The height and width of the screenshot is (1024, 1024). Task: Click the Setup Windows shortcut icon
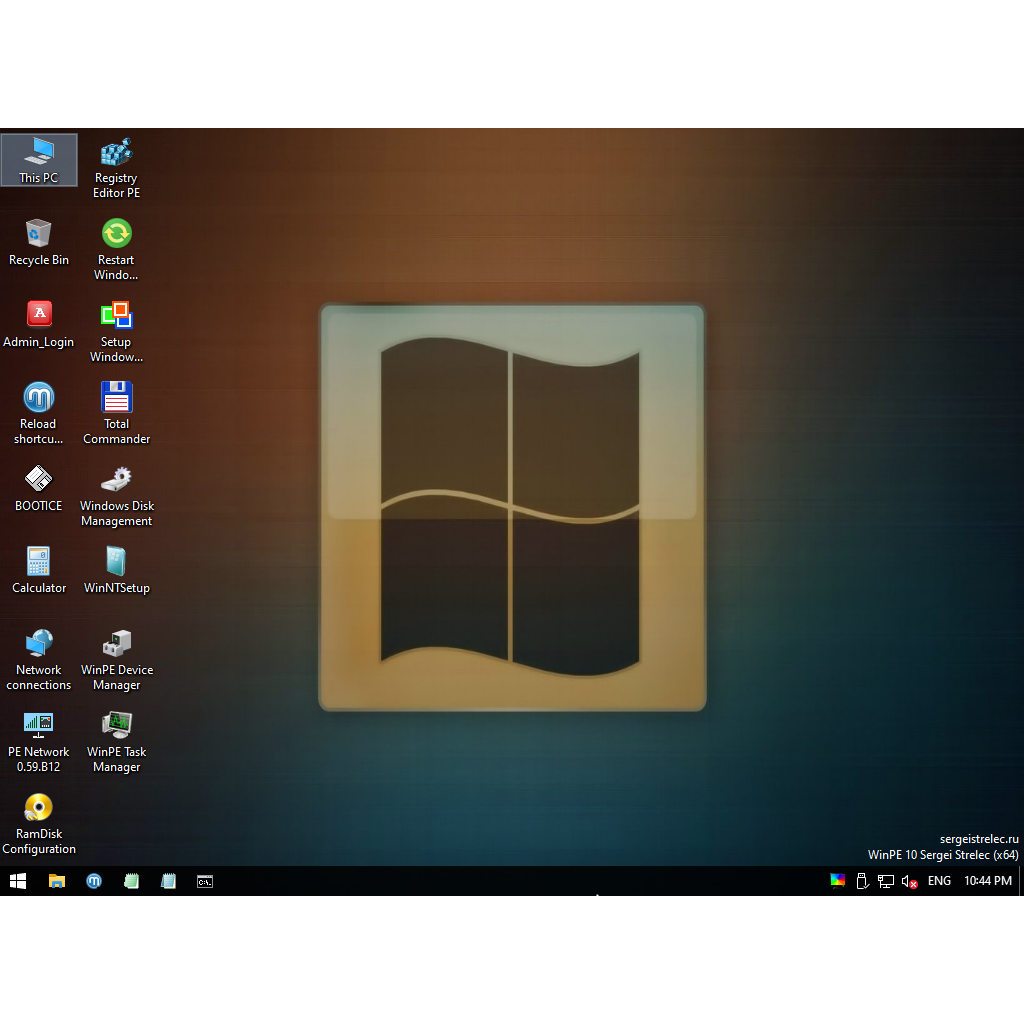coord(116,332)
